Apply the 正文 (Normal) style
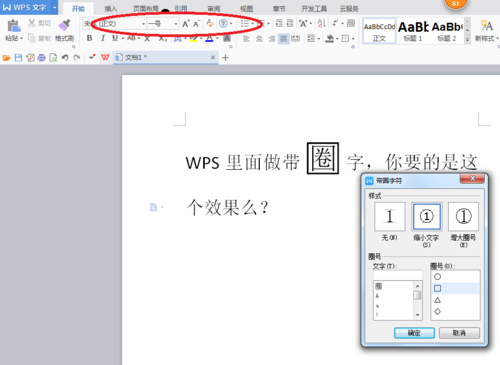 pyautogui.click(x=379, y=31)
